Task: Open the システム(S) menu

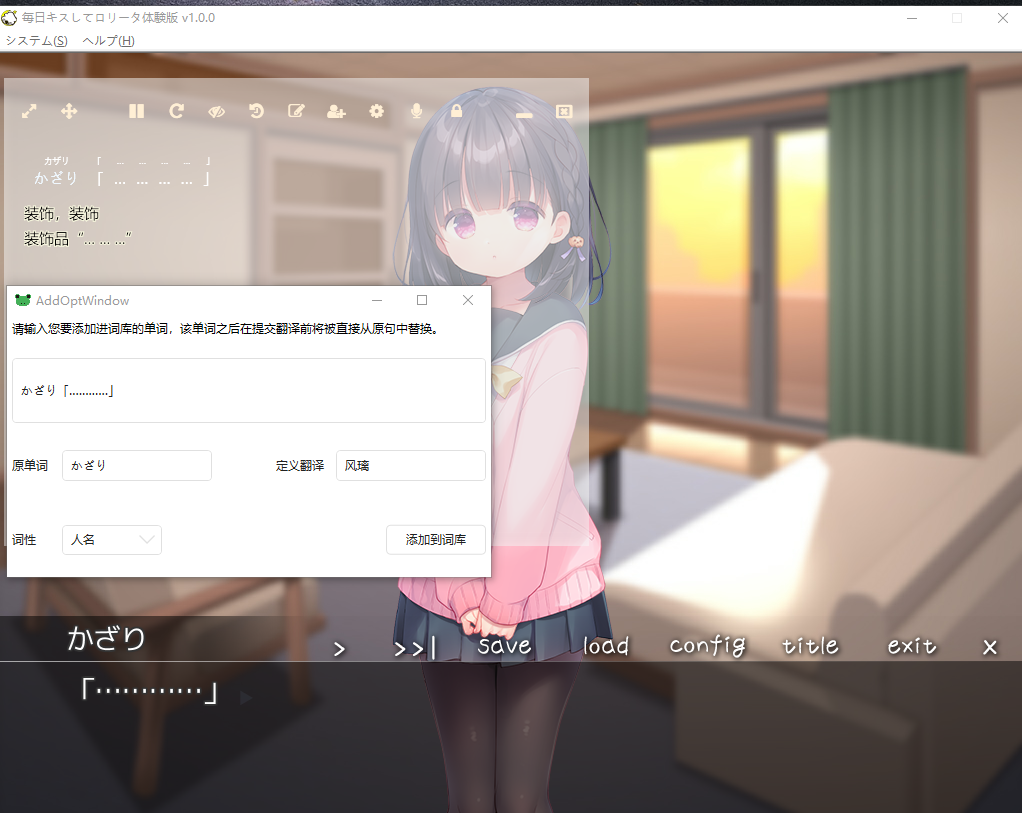Action: (37, 41)
